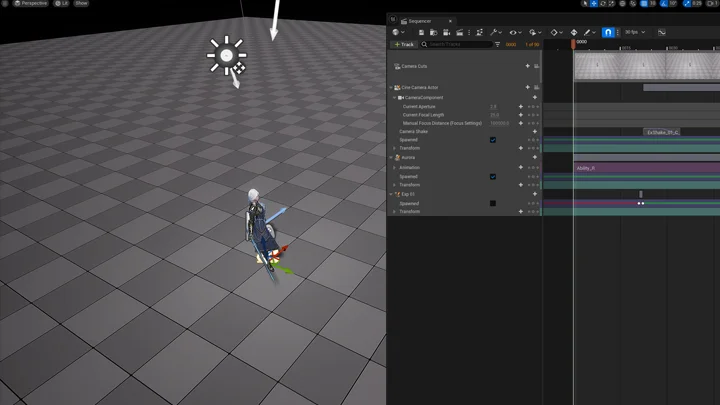Toggle the blue Snapping magnet button

[608, 32]
